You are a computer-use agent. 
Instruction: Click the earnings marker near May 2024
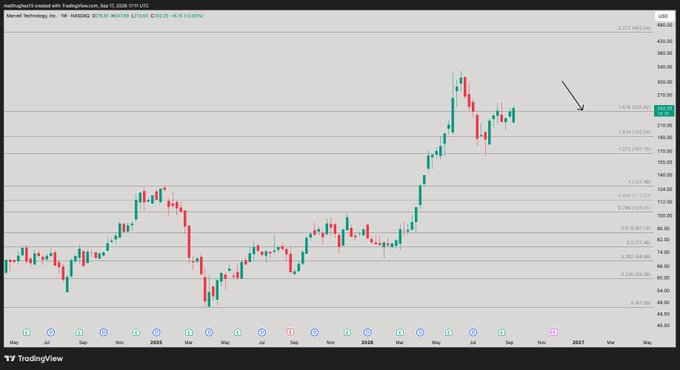click(26, 332)
